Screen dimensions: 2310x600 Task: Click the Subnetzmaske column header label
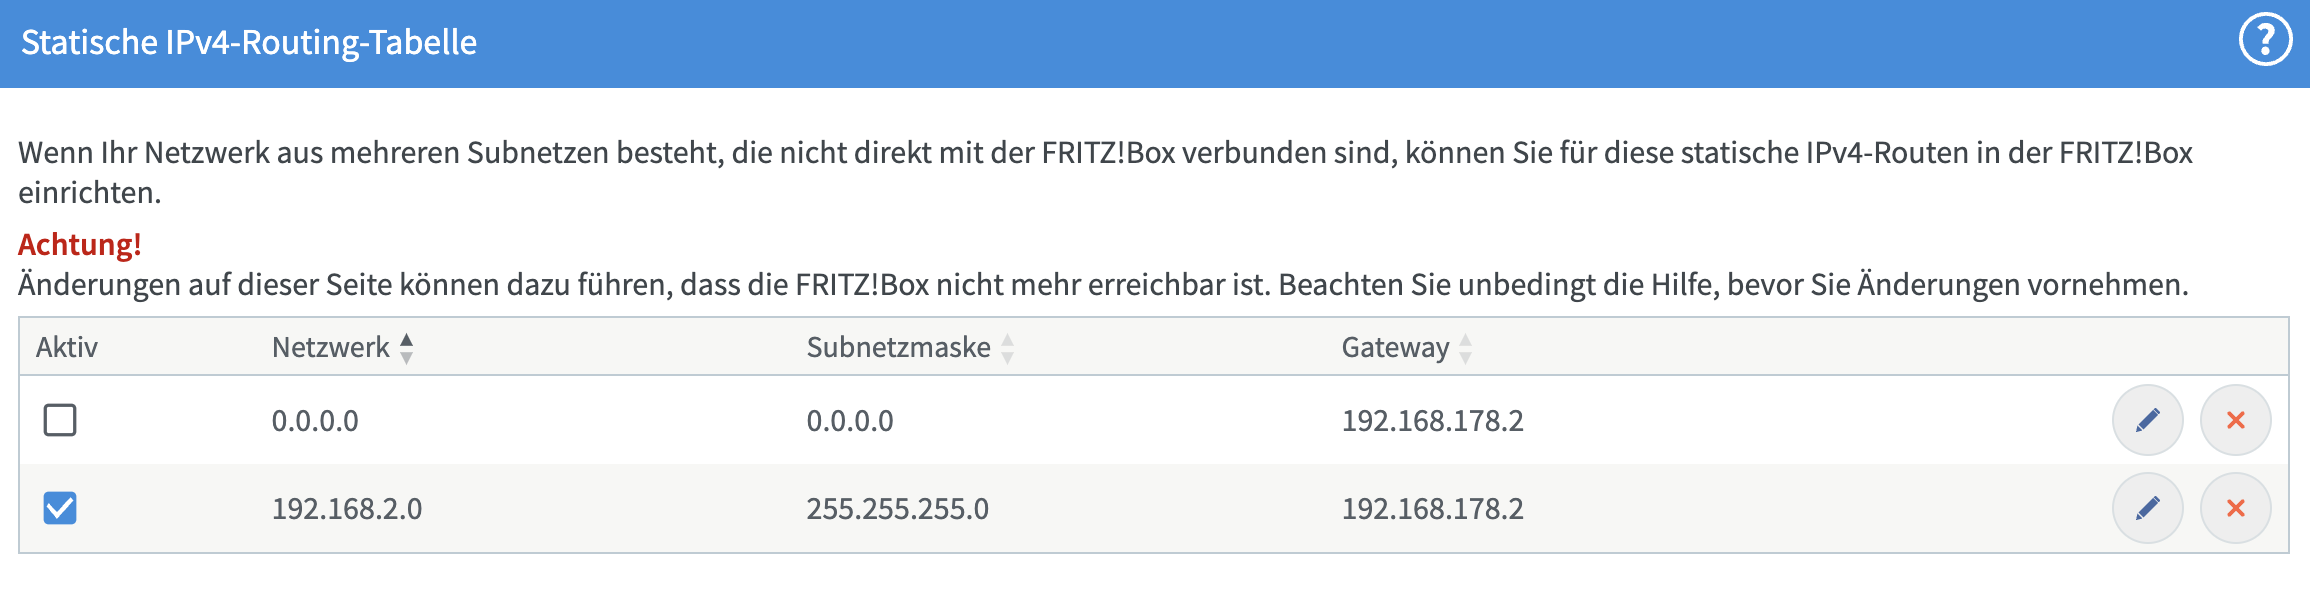click(x=898, y=348)
